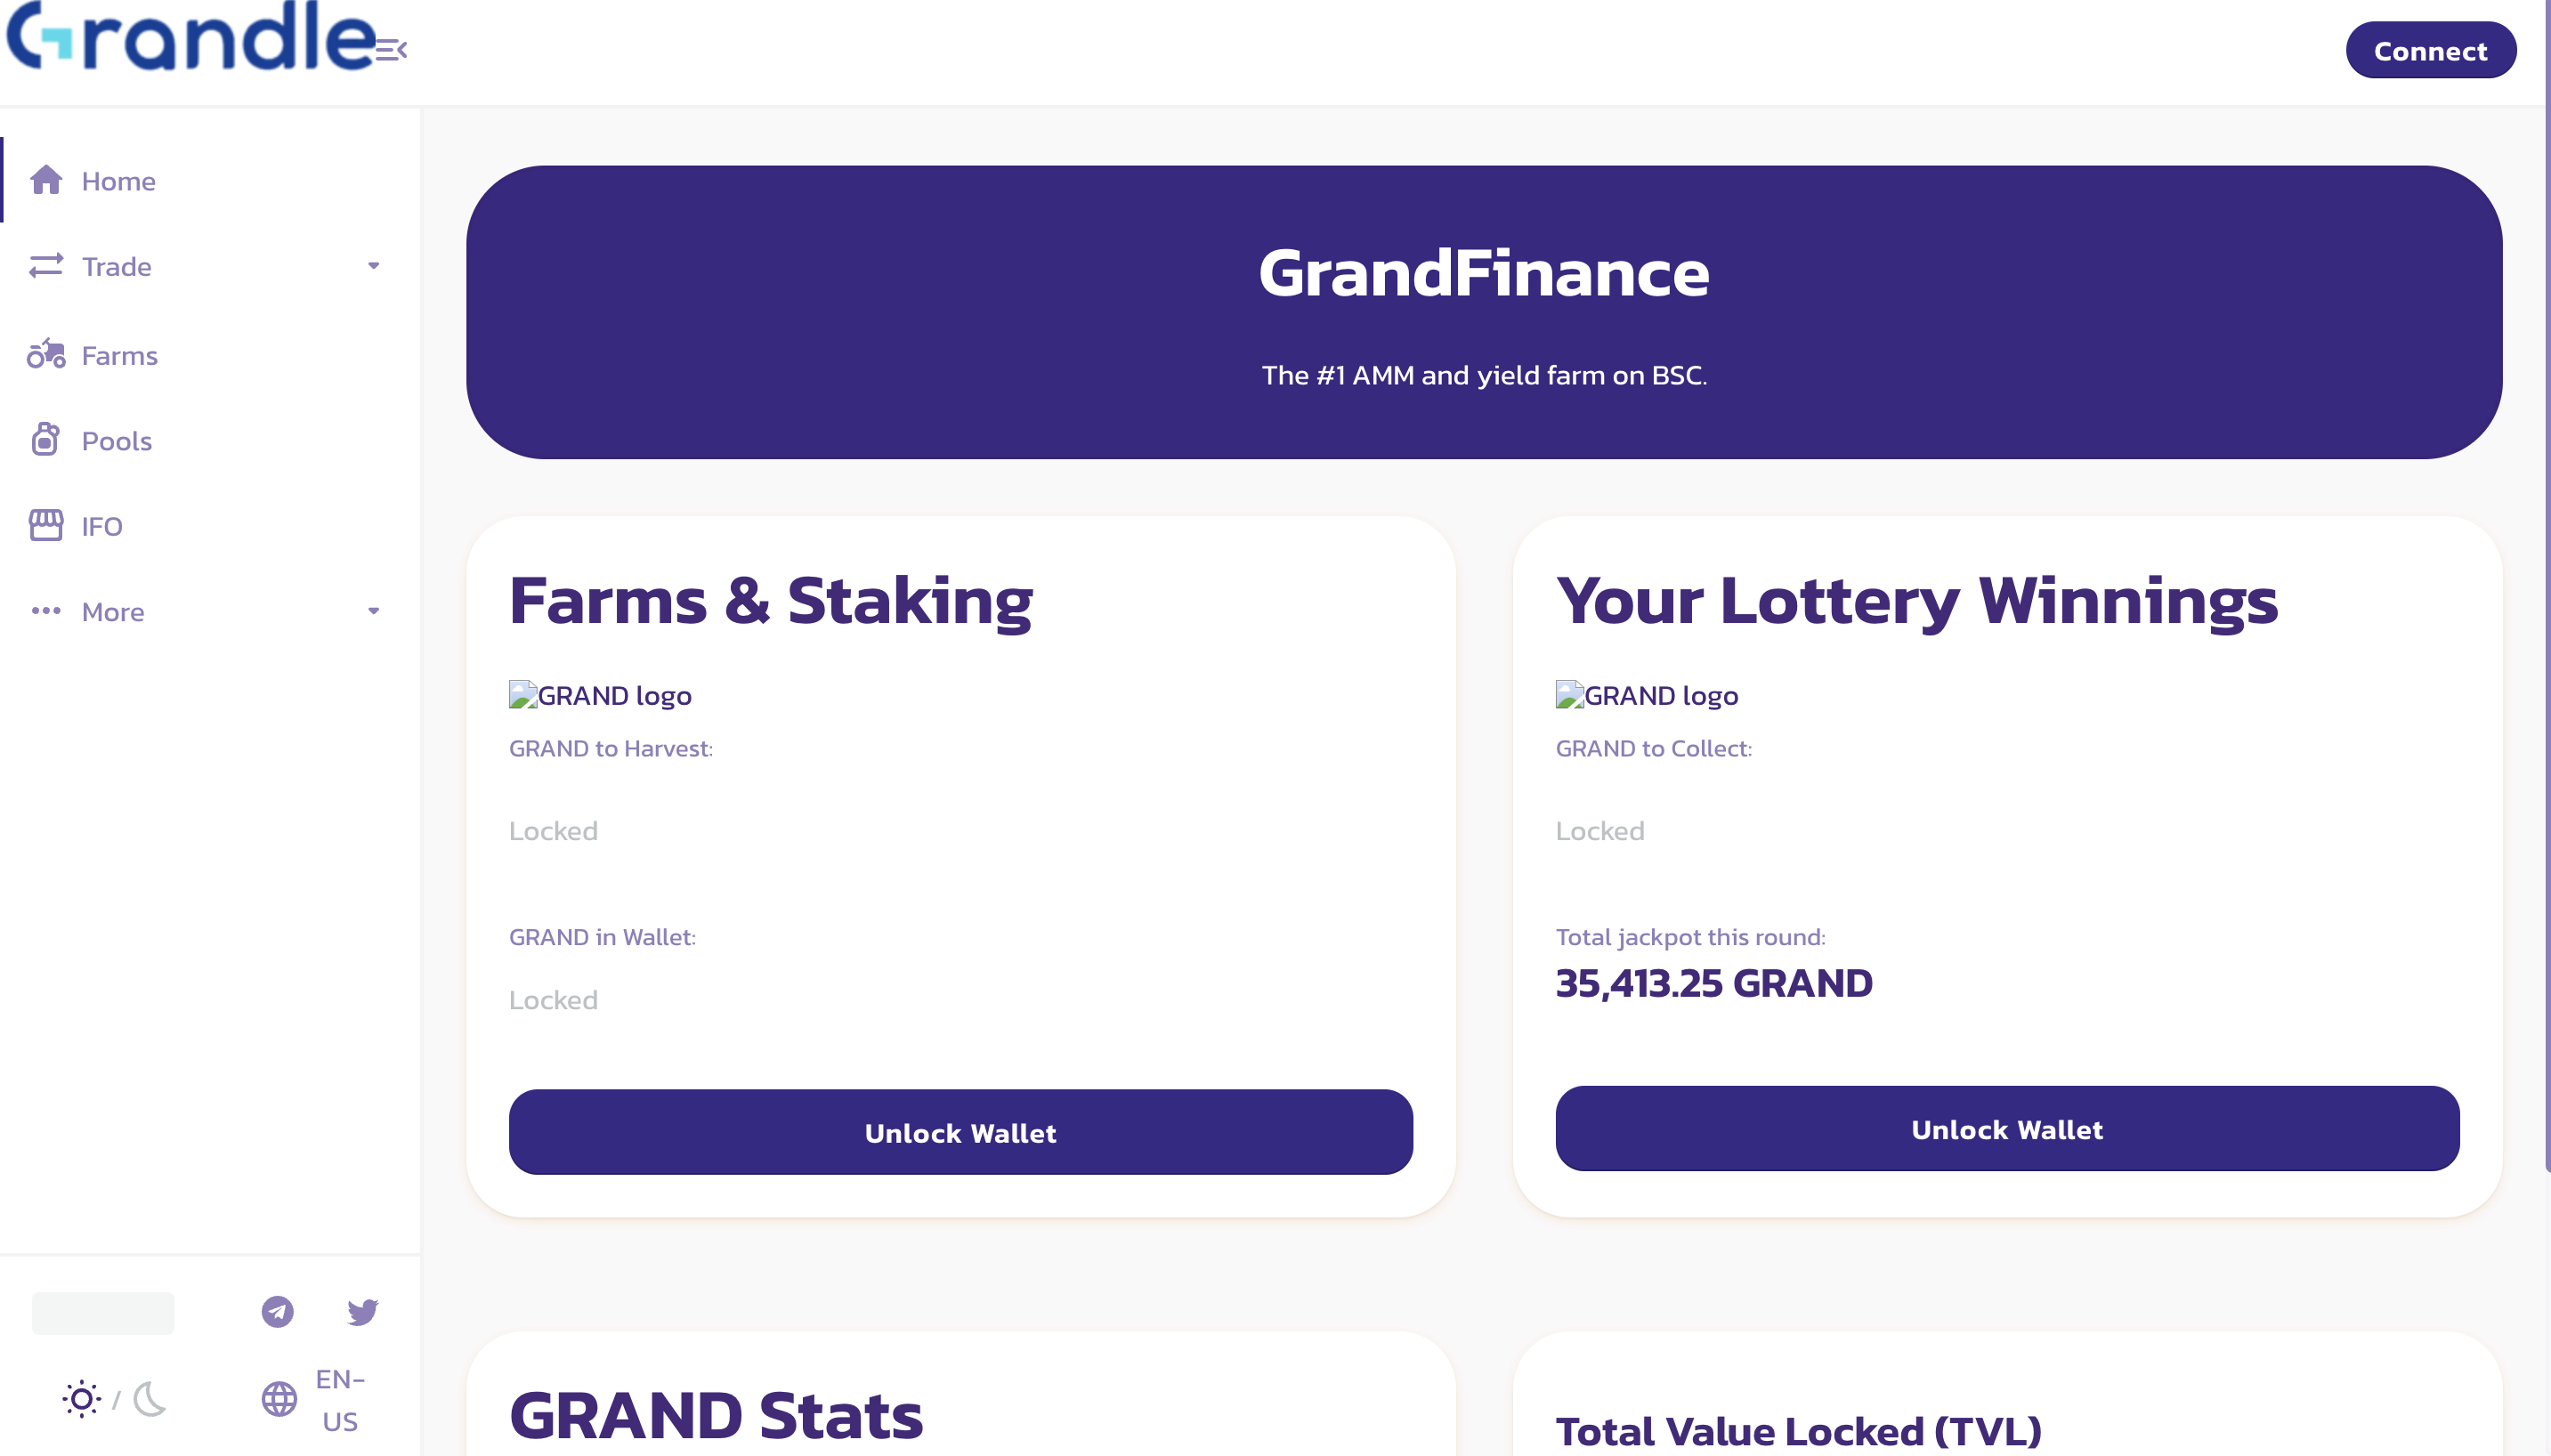Open the Twitter link icon
The height and width of the screenshot is (1456, 2551).
click(362, 1311)
